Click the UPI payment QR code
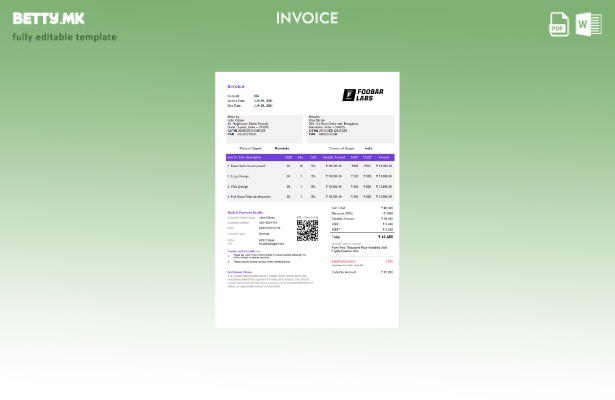615x400 pixels. 307,230
